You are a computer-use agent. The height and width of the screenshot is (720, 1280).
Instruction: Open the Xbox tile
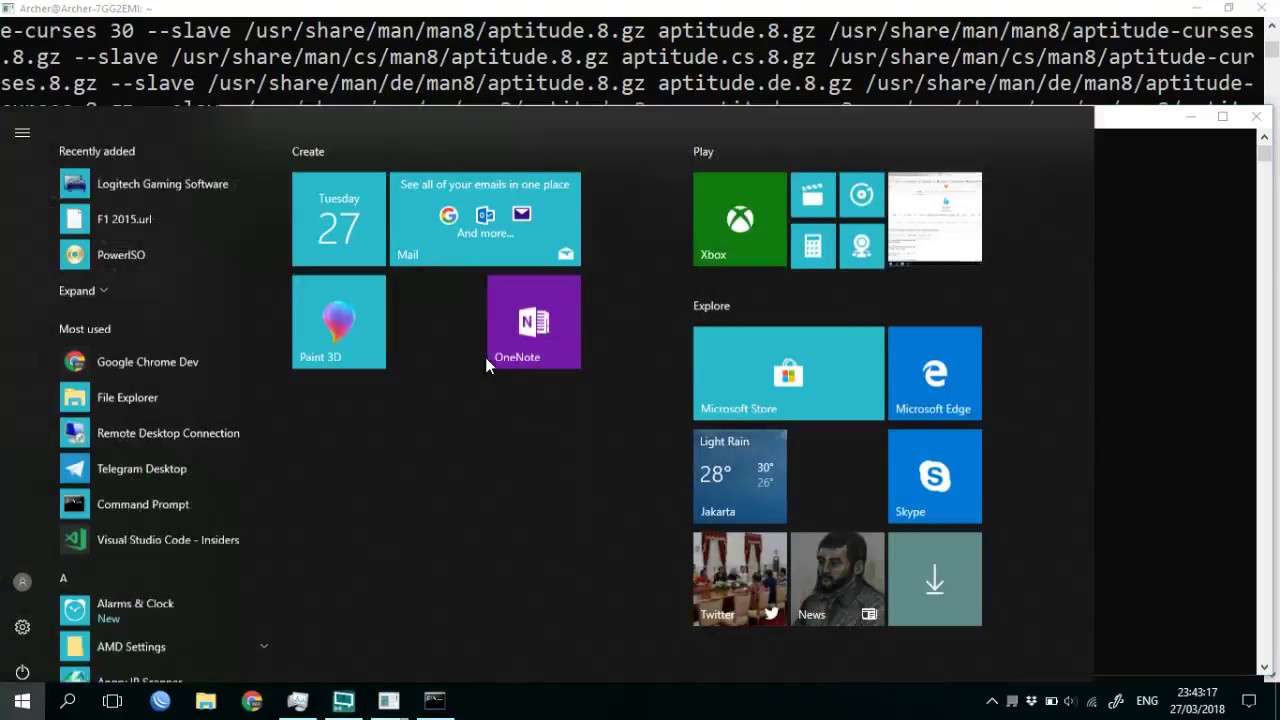pyautogui.click(x=740, y=219)
